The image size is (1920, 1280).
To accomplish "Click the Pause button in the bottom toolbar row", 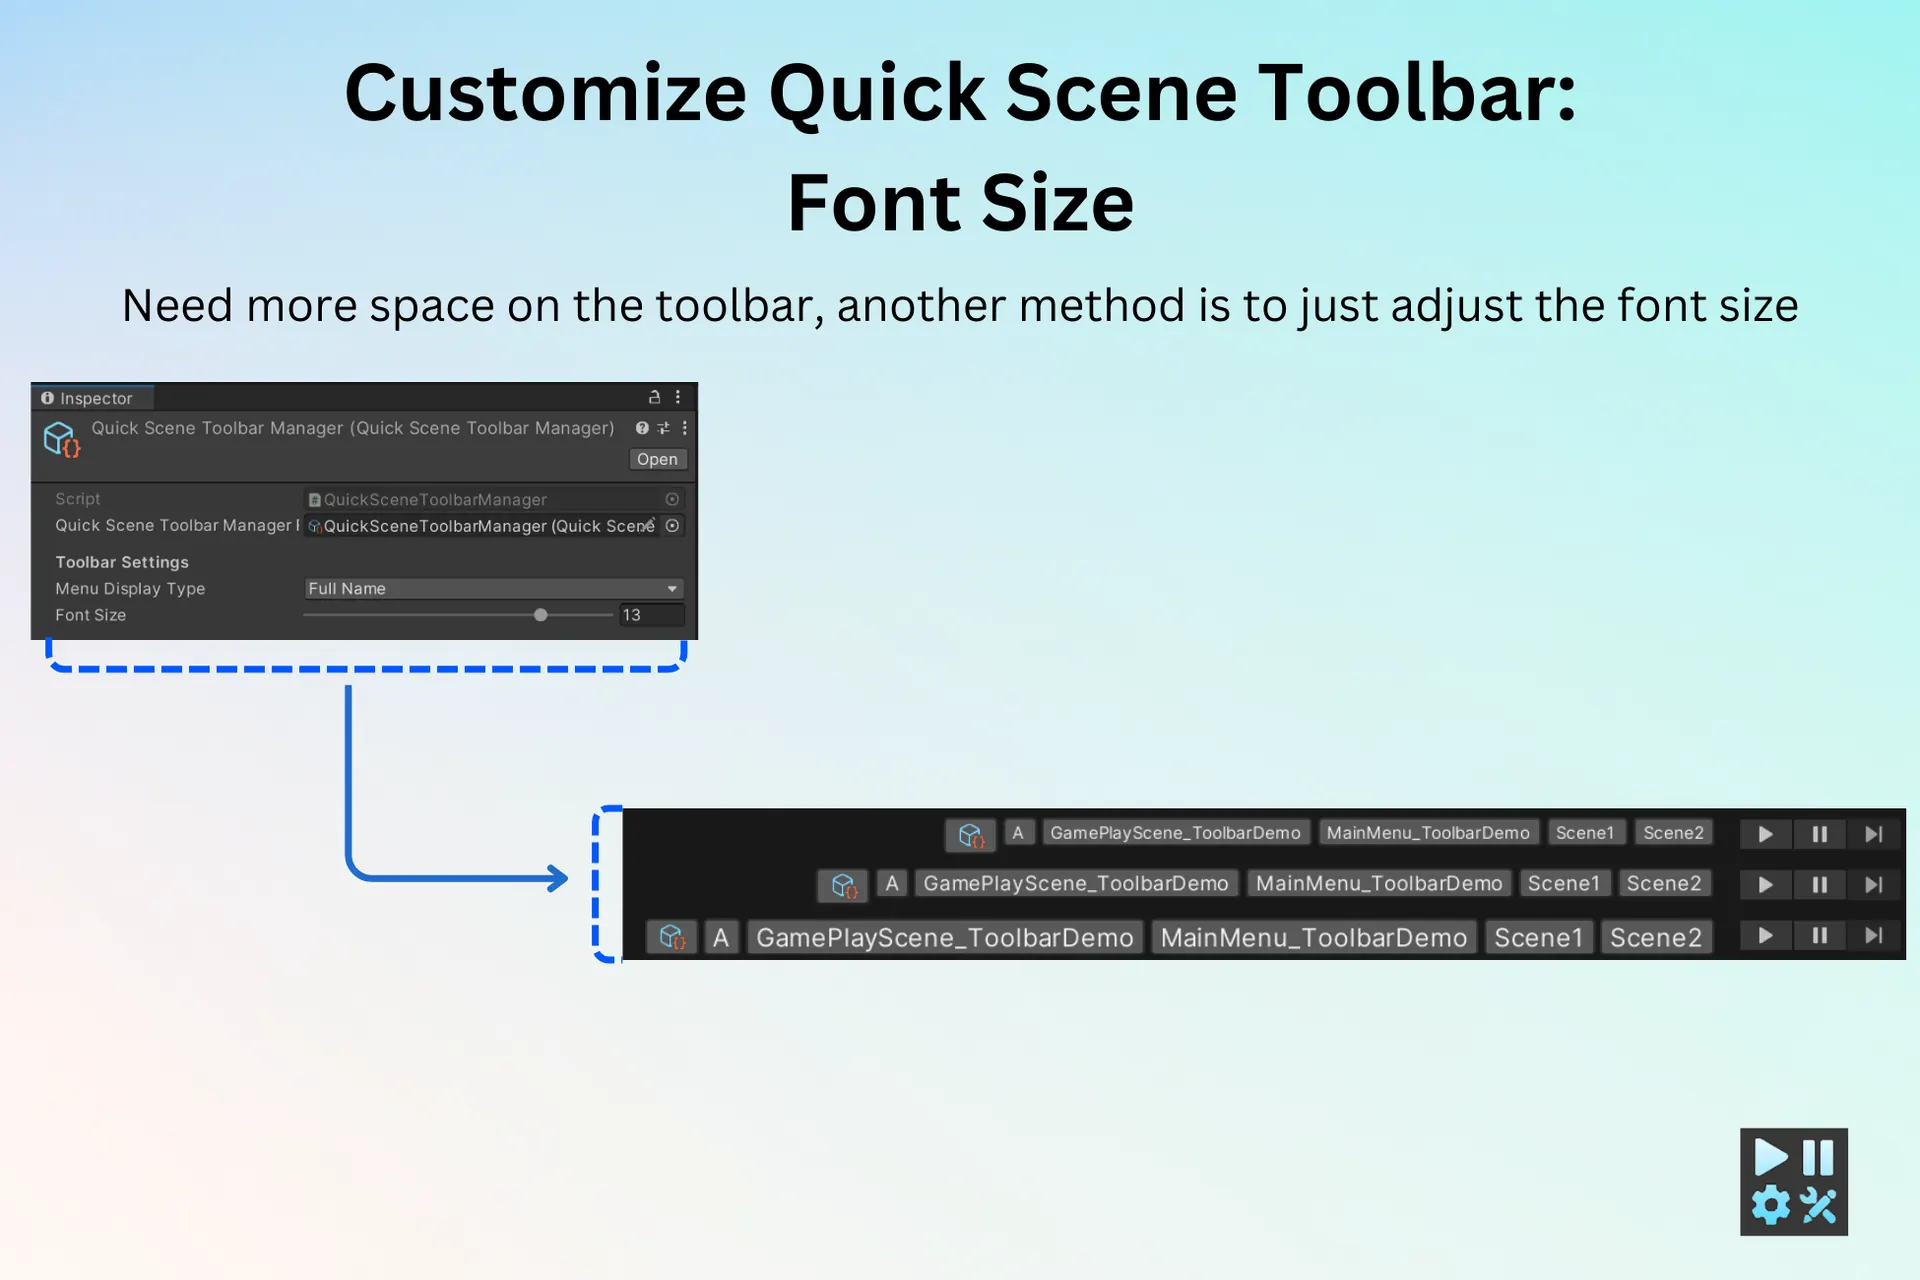I will point(1820,936).
